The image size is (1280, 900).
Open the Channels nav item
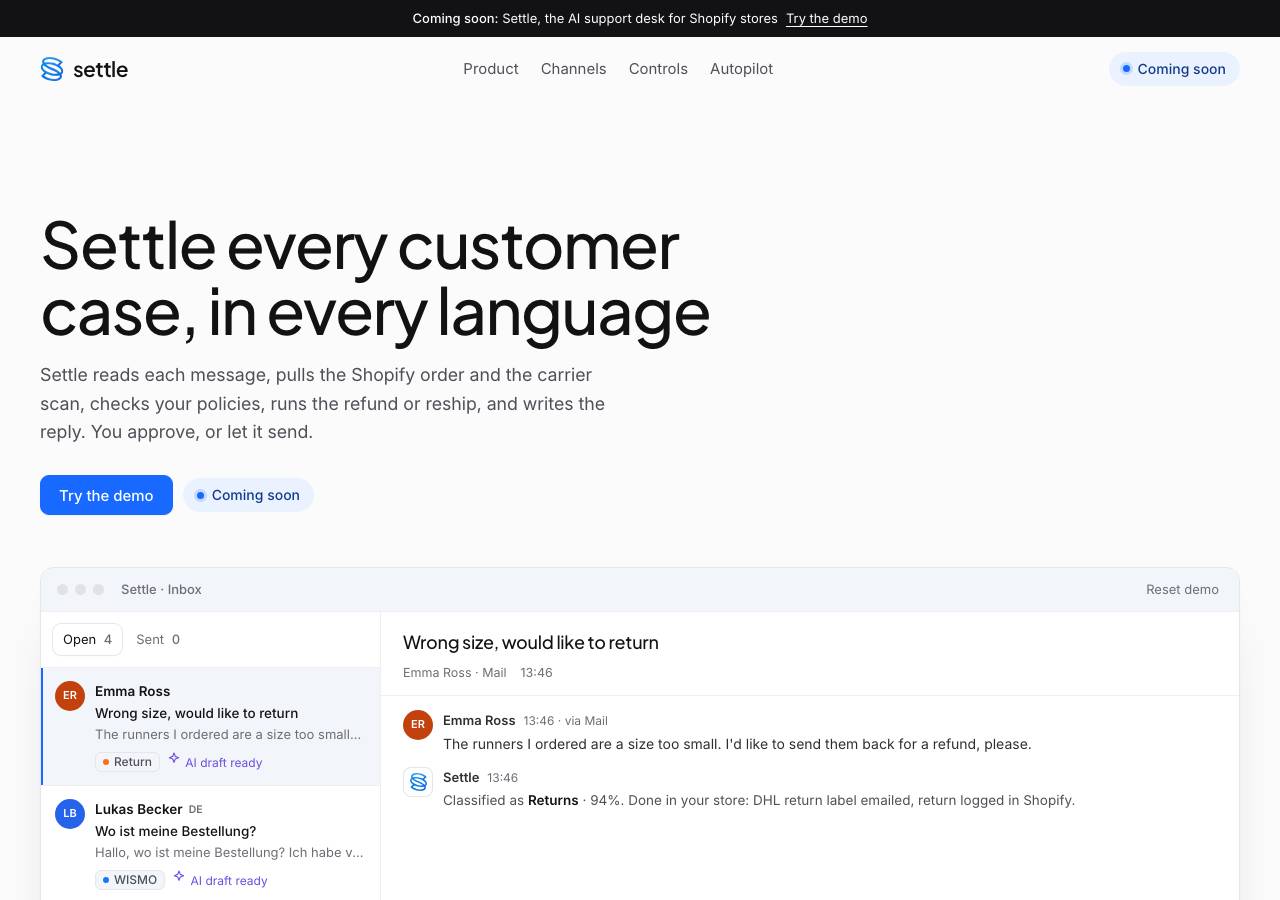pyautogui.click(x=574, y=69)
